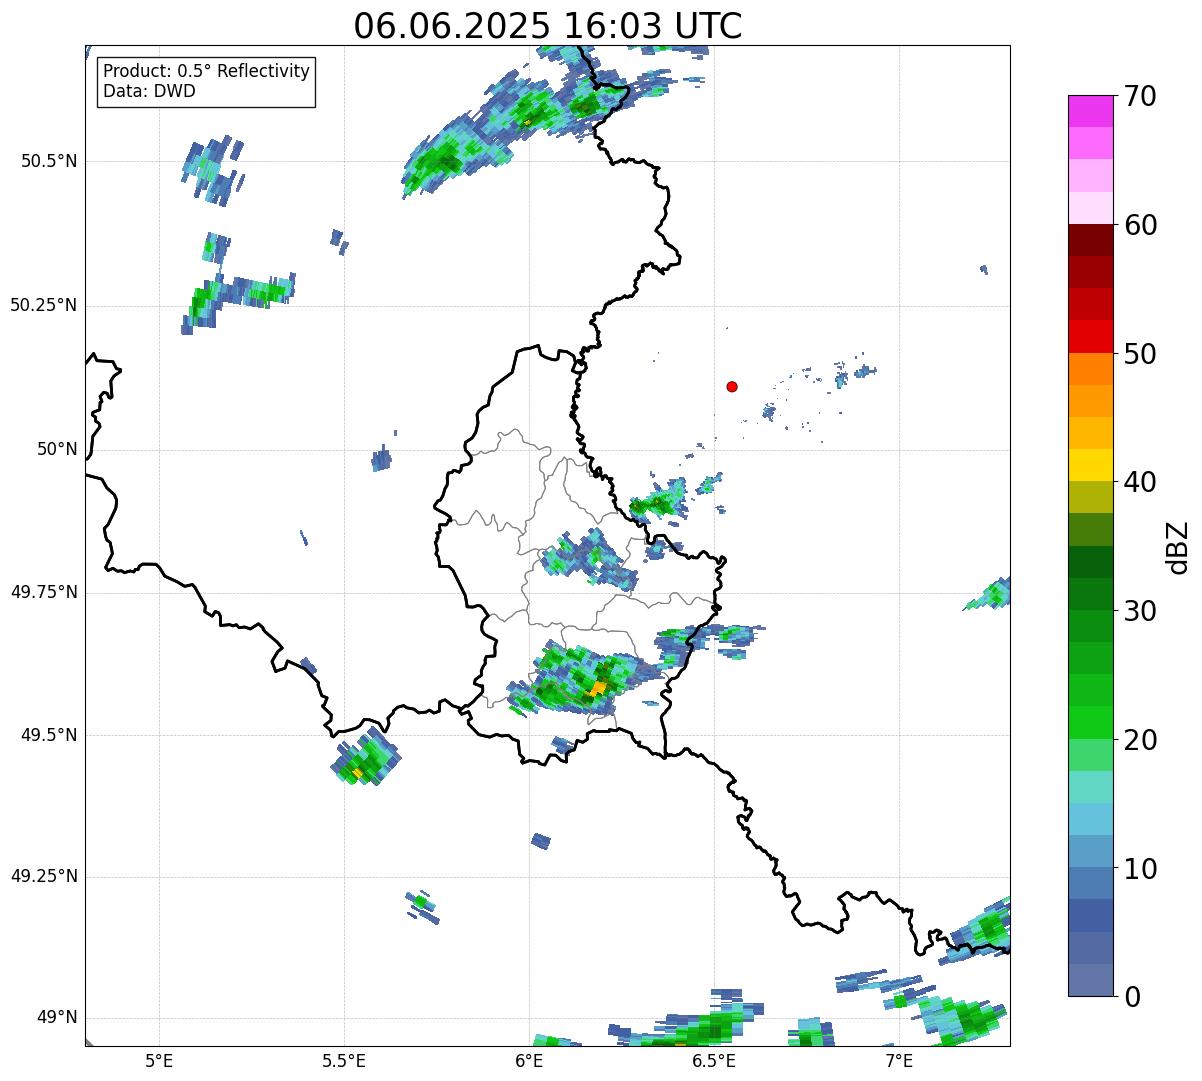The width and height of the screenshot is (1202, 1081).
Task: Click the colorbar tick label 50
Action: [1140, 354]
